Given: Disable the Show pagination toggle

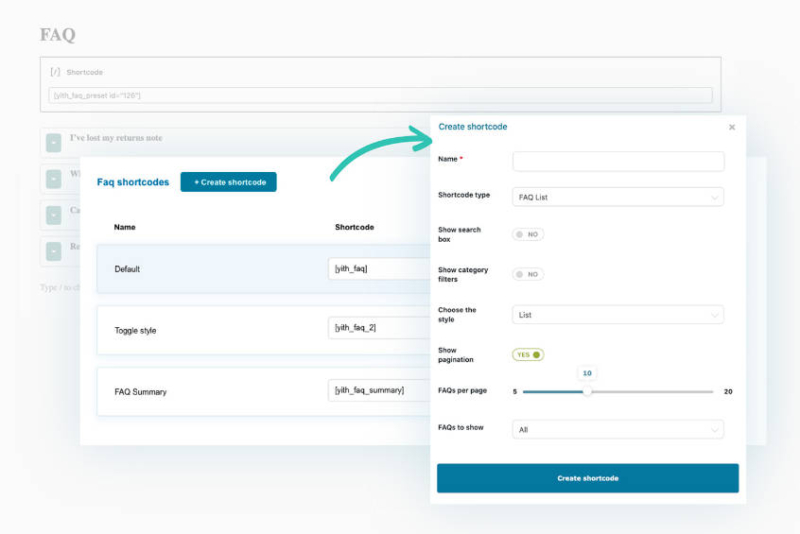Looking at the screenshot, I should 528,354.
